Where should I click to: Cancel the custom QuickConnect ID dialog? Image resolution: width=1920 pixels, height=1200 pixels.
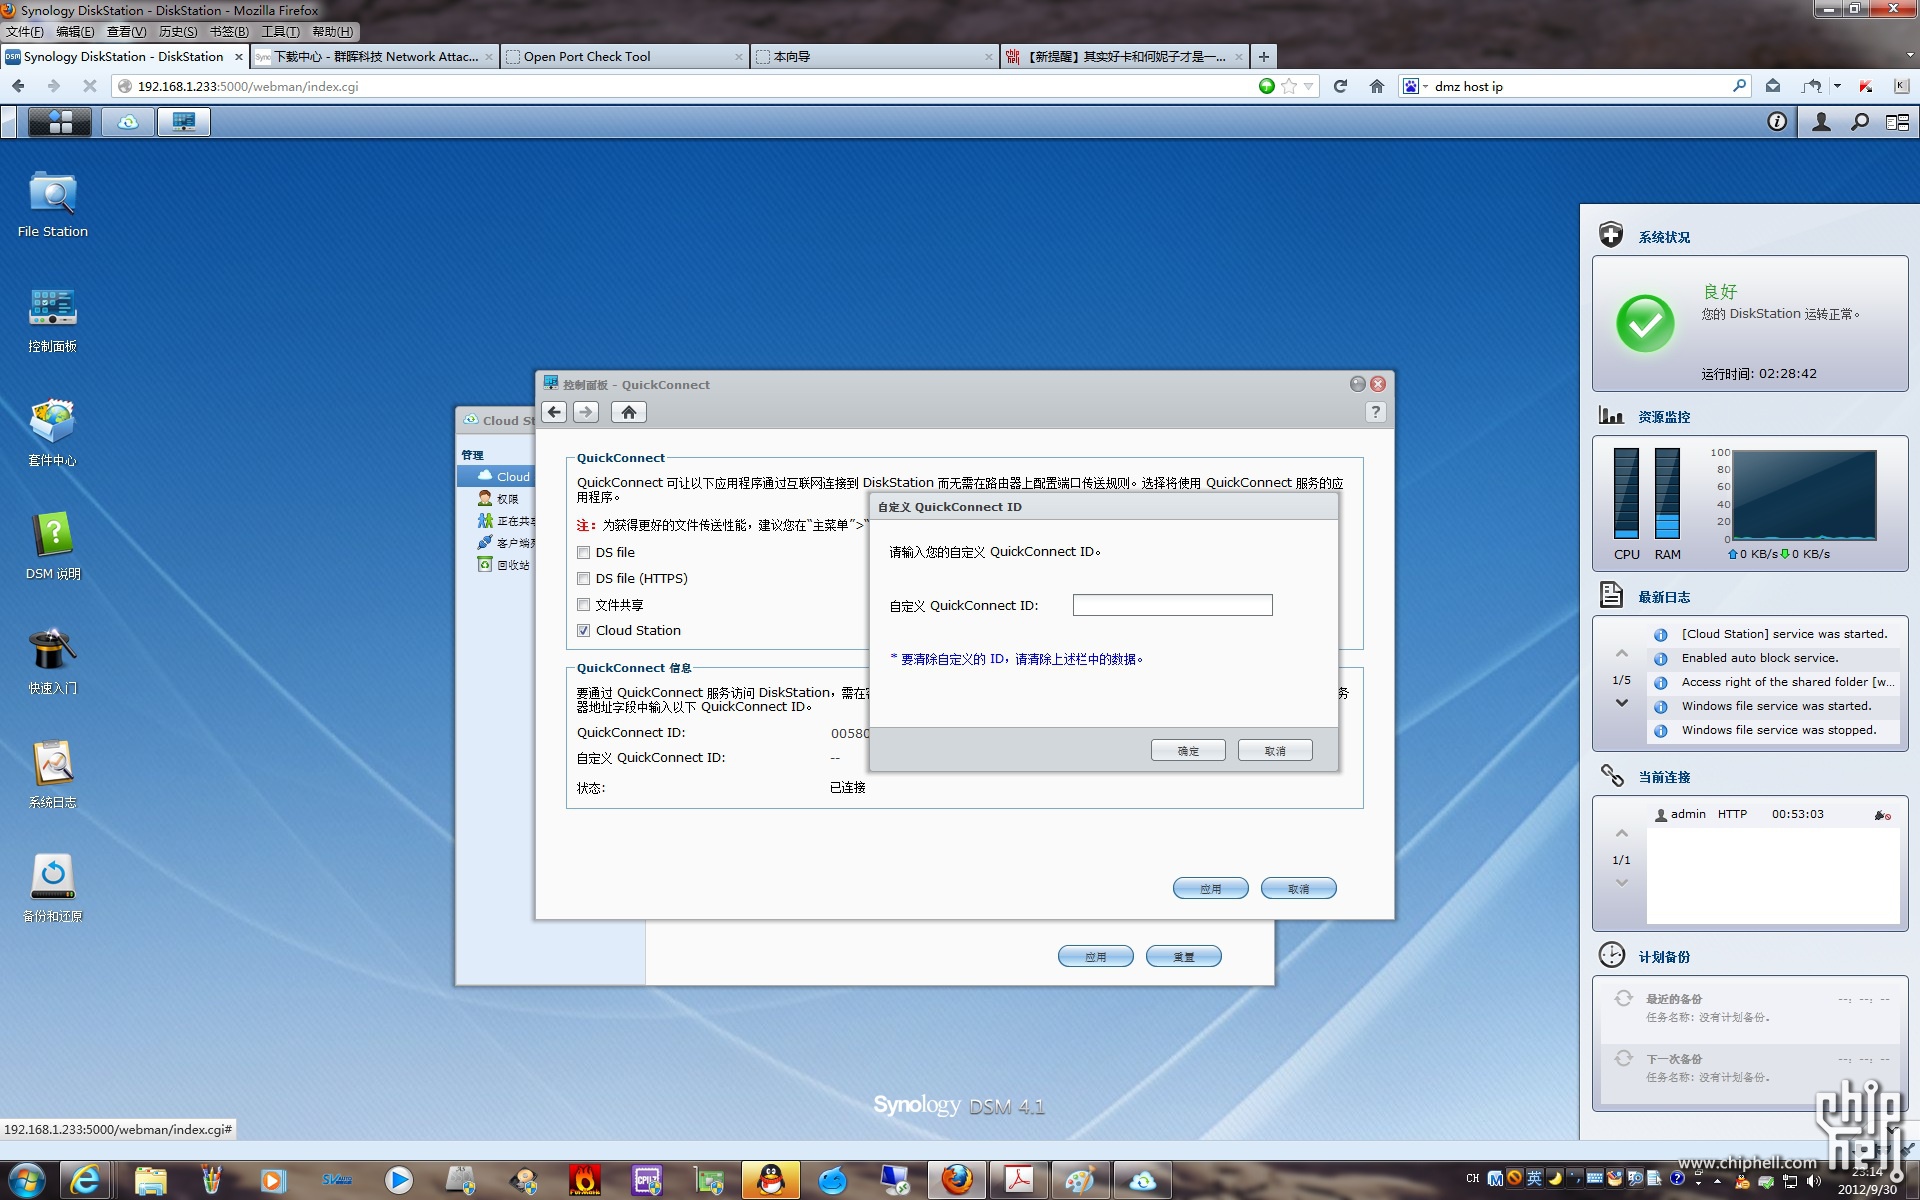coord(1275,751)
